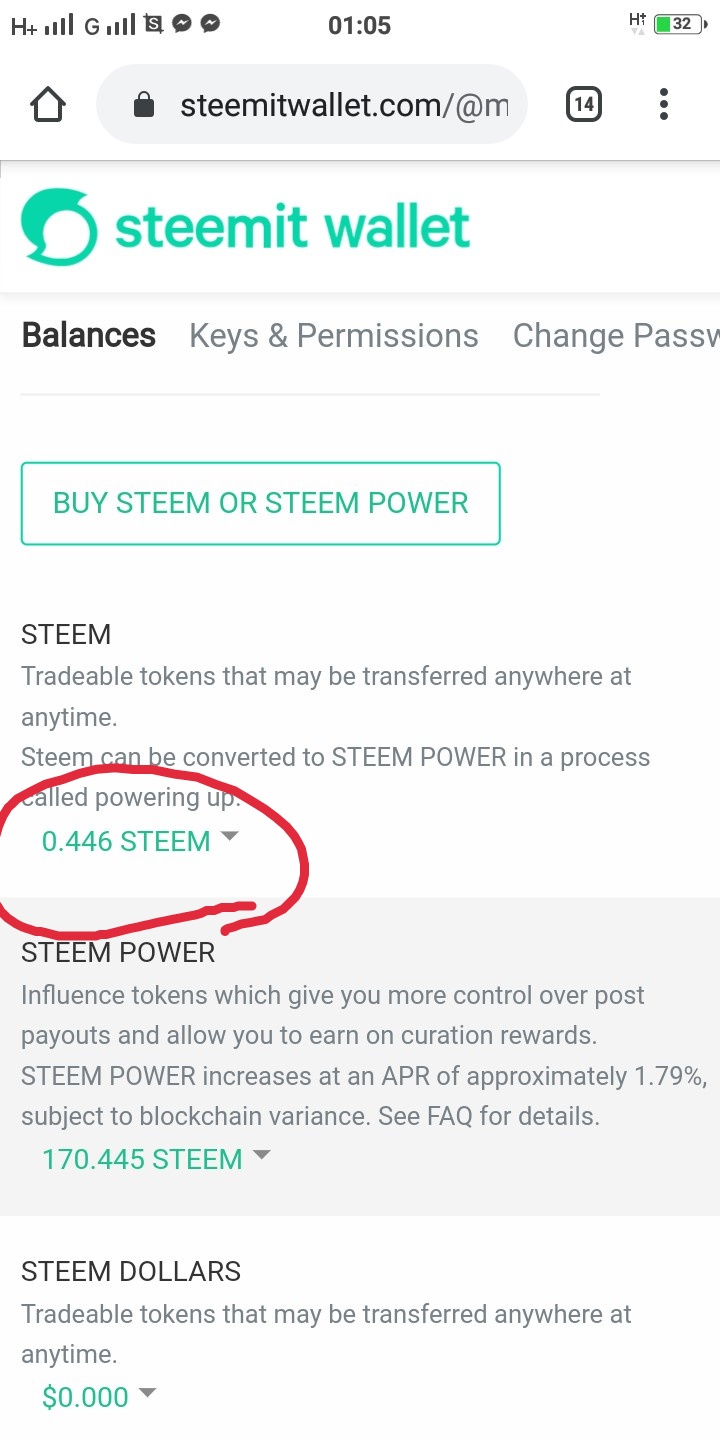Expand the $0.000 Steem Dollars dropdown arrow
Viewport: 720px width, 1440px height.
[x=148, y=1392]
